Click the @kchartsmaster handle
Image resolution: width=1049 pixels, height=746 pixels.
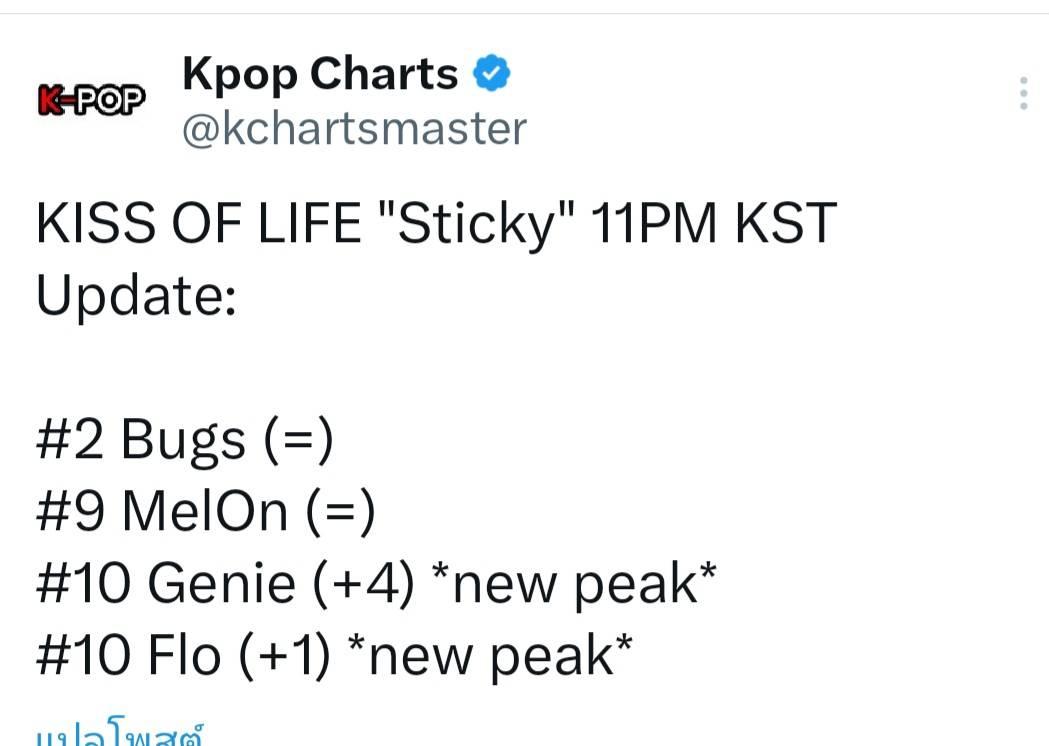pos(354,129)
